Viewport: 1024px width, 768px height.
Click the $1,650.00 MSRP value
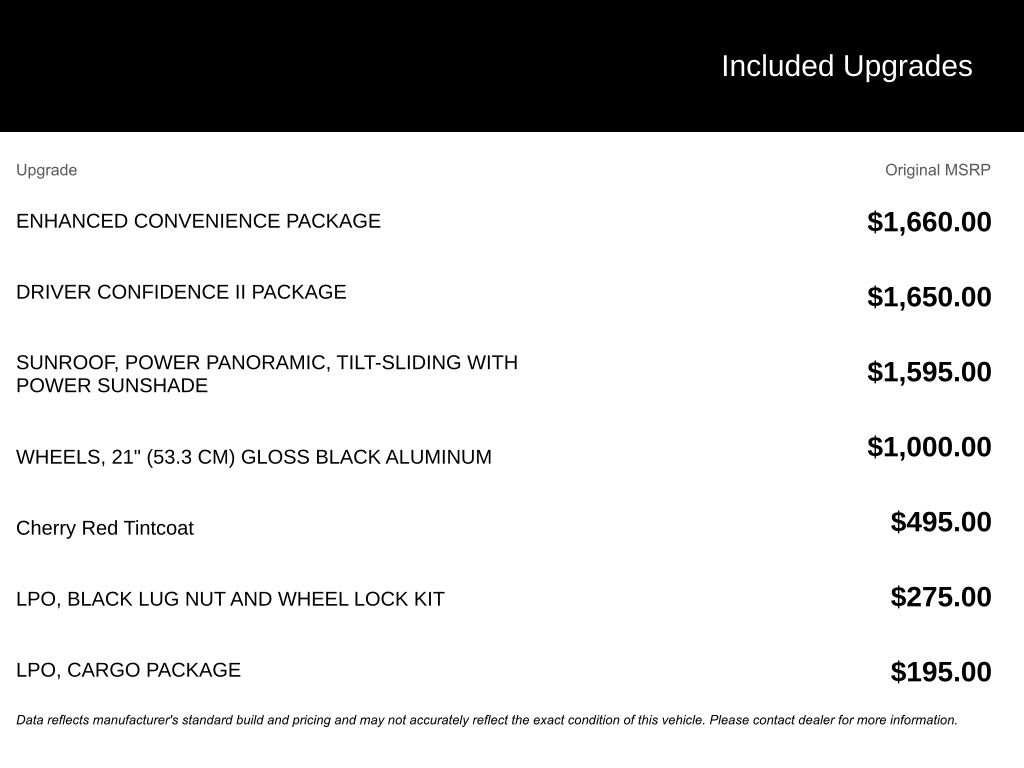[x=929, y=297]
